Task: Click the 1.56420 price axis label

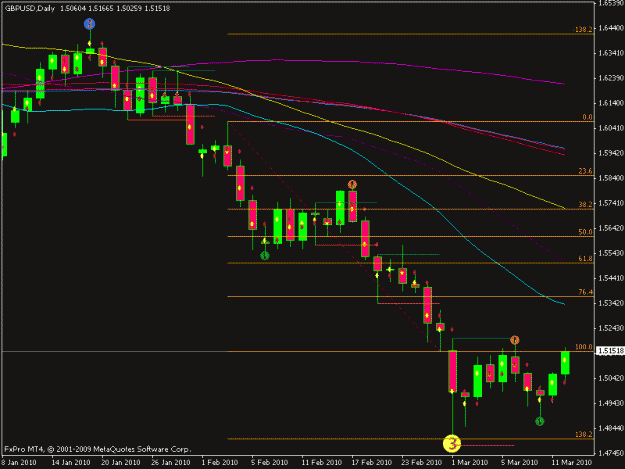Action: pyautogui.click(x=610, y=228)
